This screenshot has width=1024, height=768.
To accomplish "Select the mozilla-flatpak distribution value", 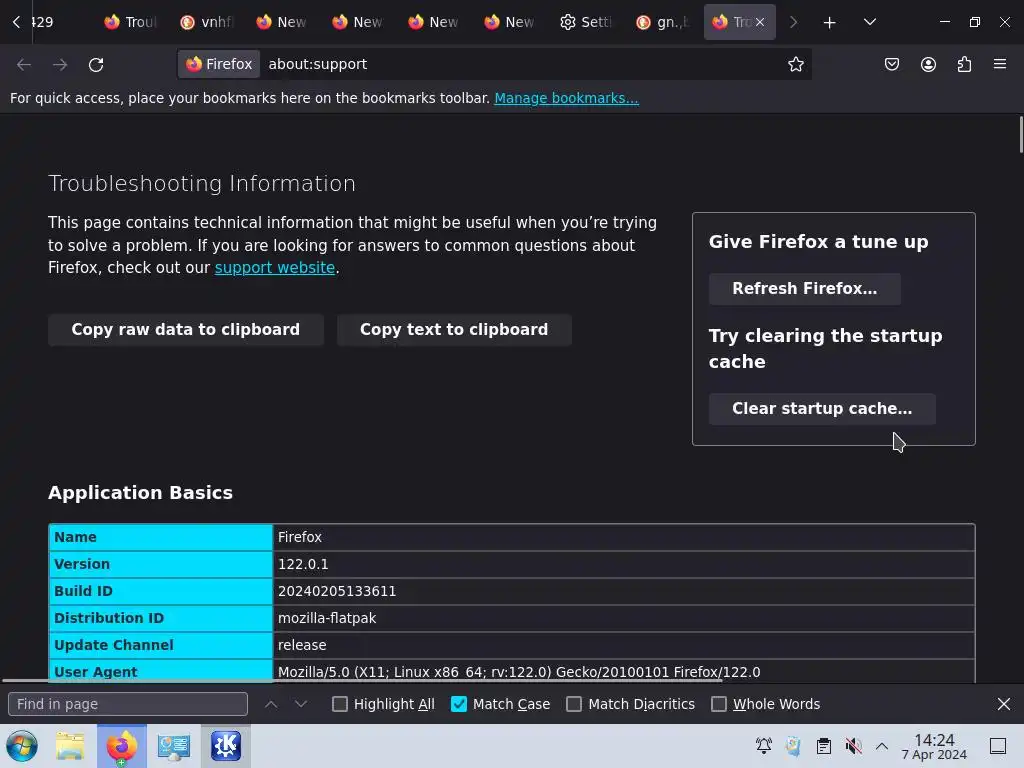I will point(327,618).
